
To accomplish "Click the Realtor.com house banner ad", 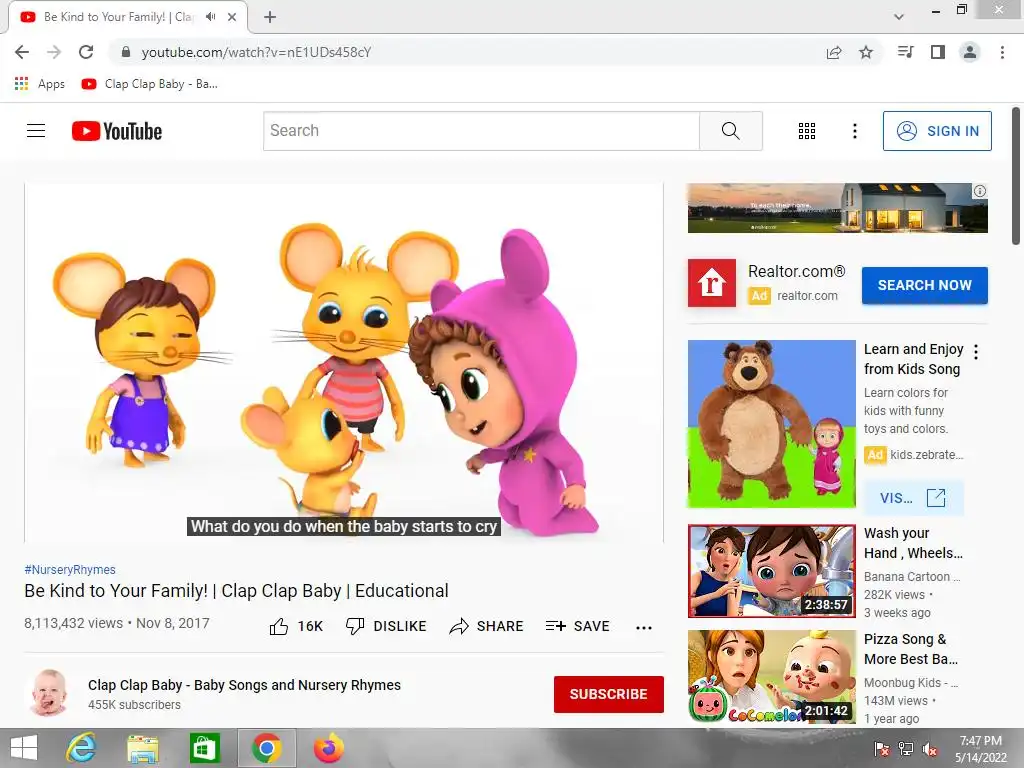I will (837, 208).
